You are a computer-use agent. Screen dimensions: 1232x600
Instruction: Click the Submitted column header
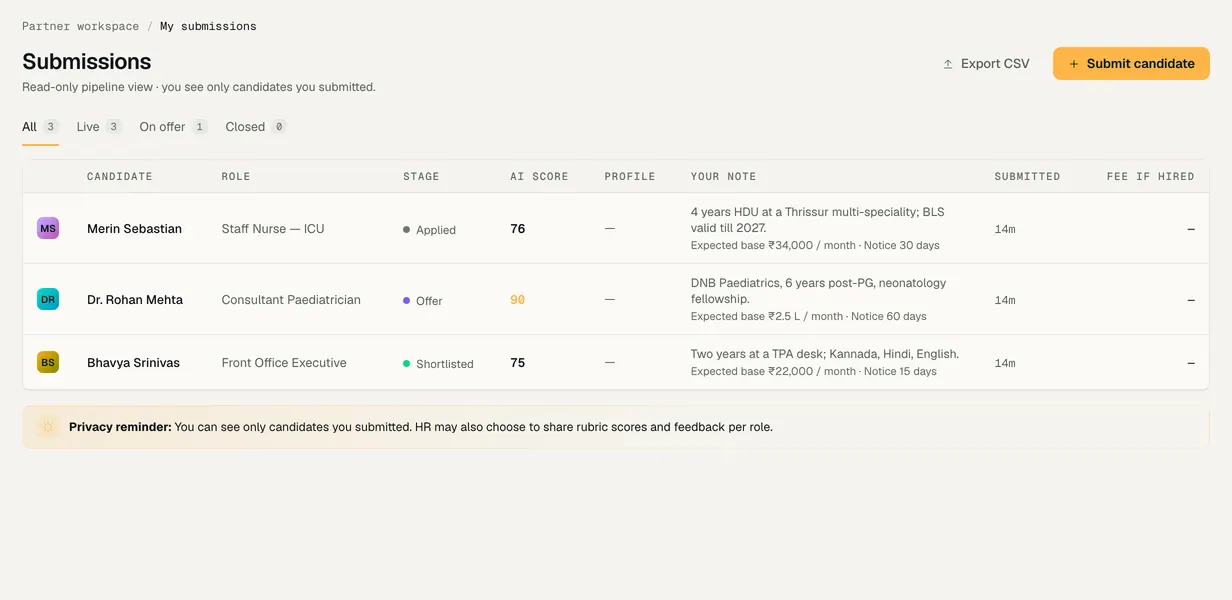1027,176
